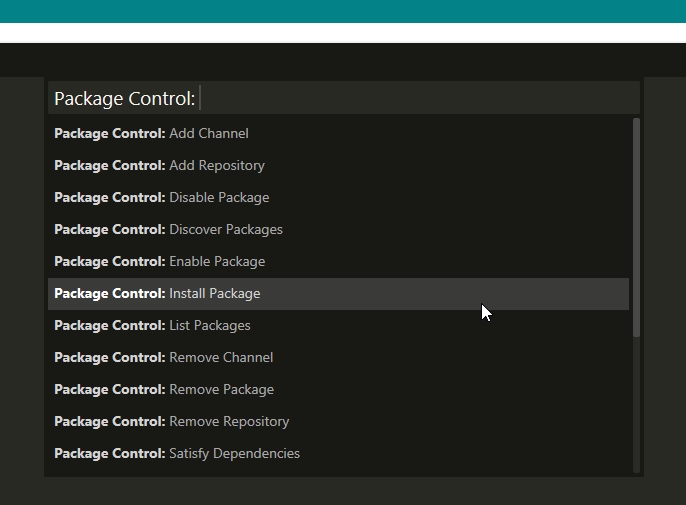The image size is (686, 505).
Task: Click the white strip below the teal bar
Action: [343, 32]
